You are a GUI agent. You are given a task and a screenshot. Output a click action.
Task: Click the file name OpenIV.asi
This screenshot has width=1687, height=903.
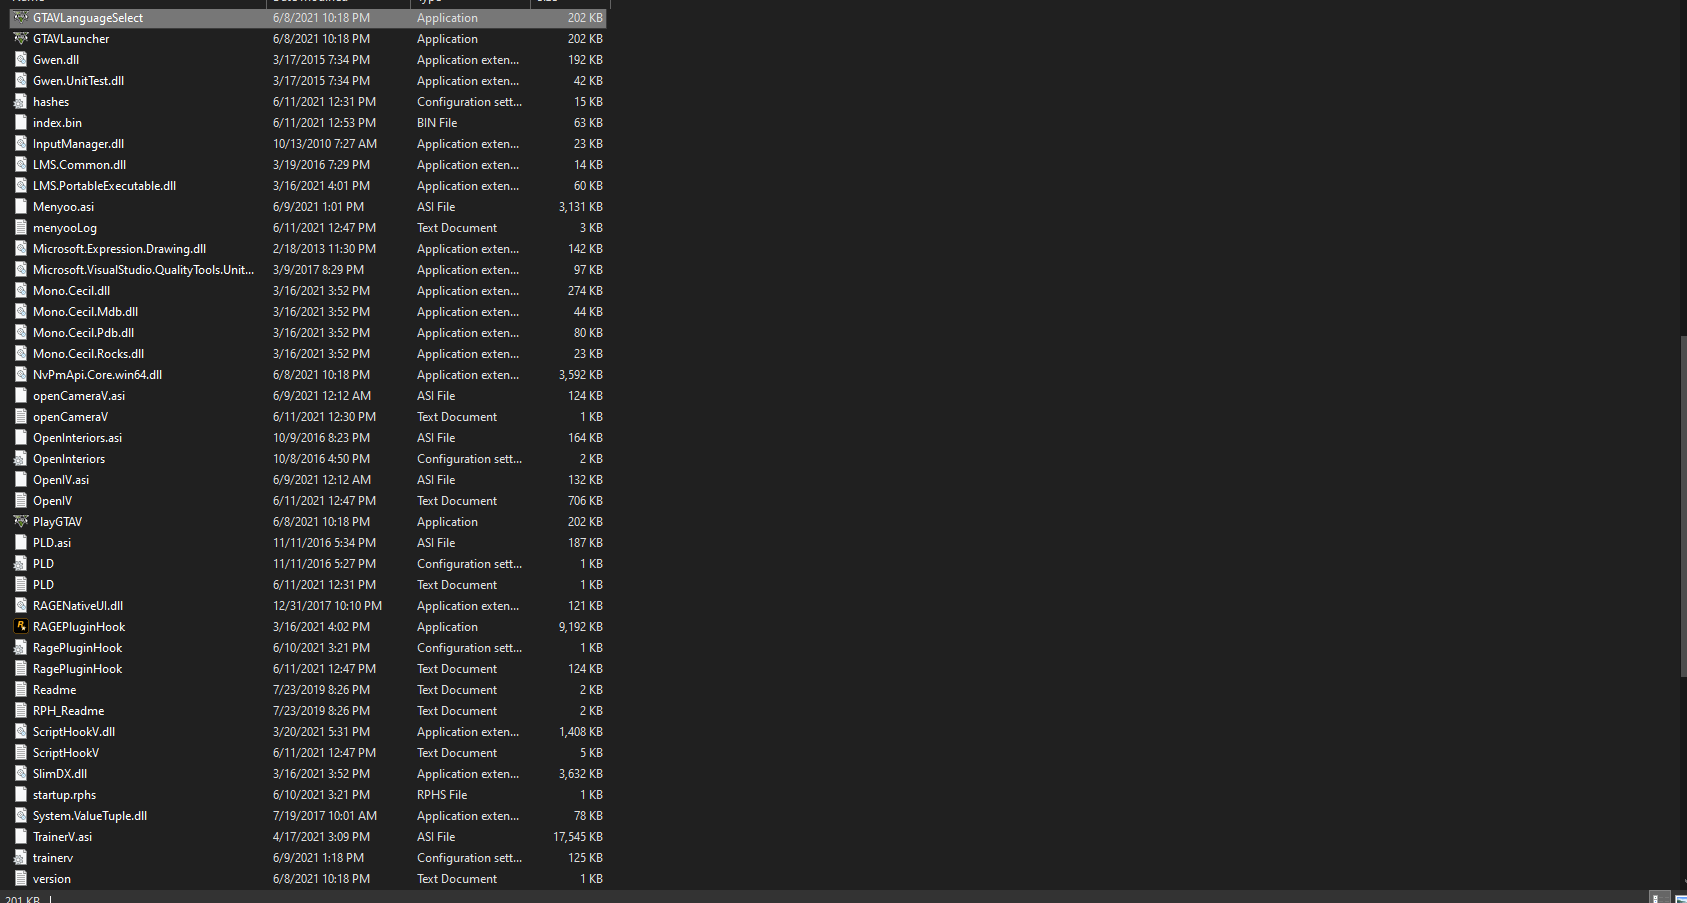click(x=61, y=480)
